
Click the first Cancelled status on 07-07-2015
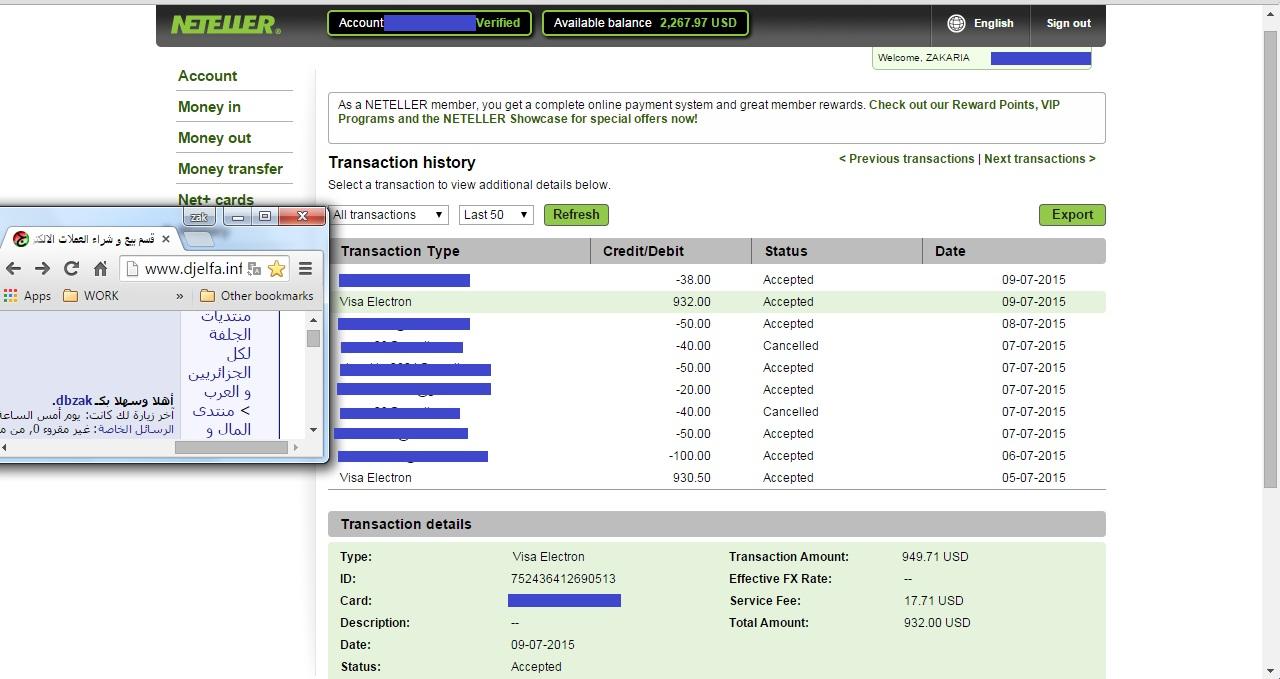point(790,346)
